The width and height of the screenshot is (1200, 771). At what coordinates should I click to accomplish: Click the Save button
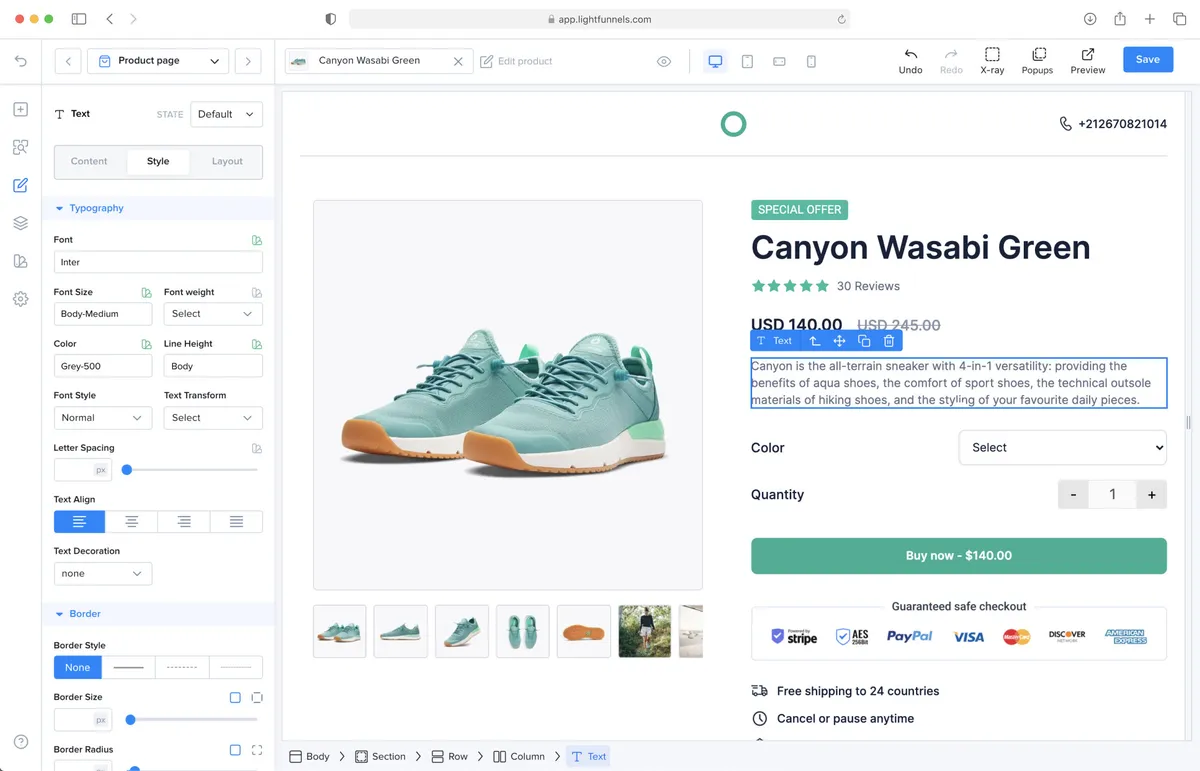(x=1147, y=60)
